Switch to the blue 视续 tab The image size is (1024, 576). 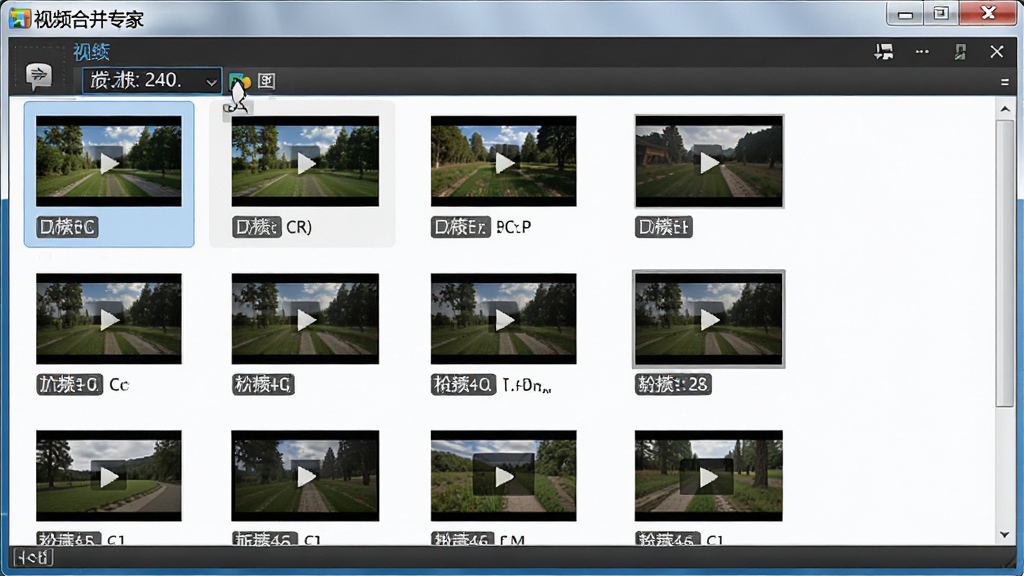click(x=91, y=52)
